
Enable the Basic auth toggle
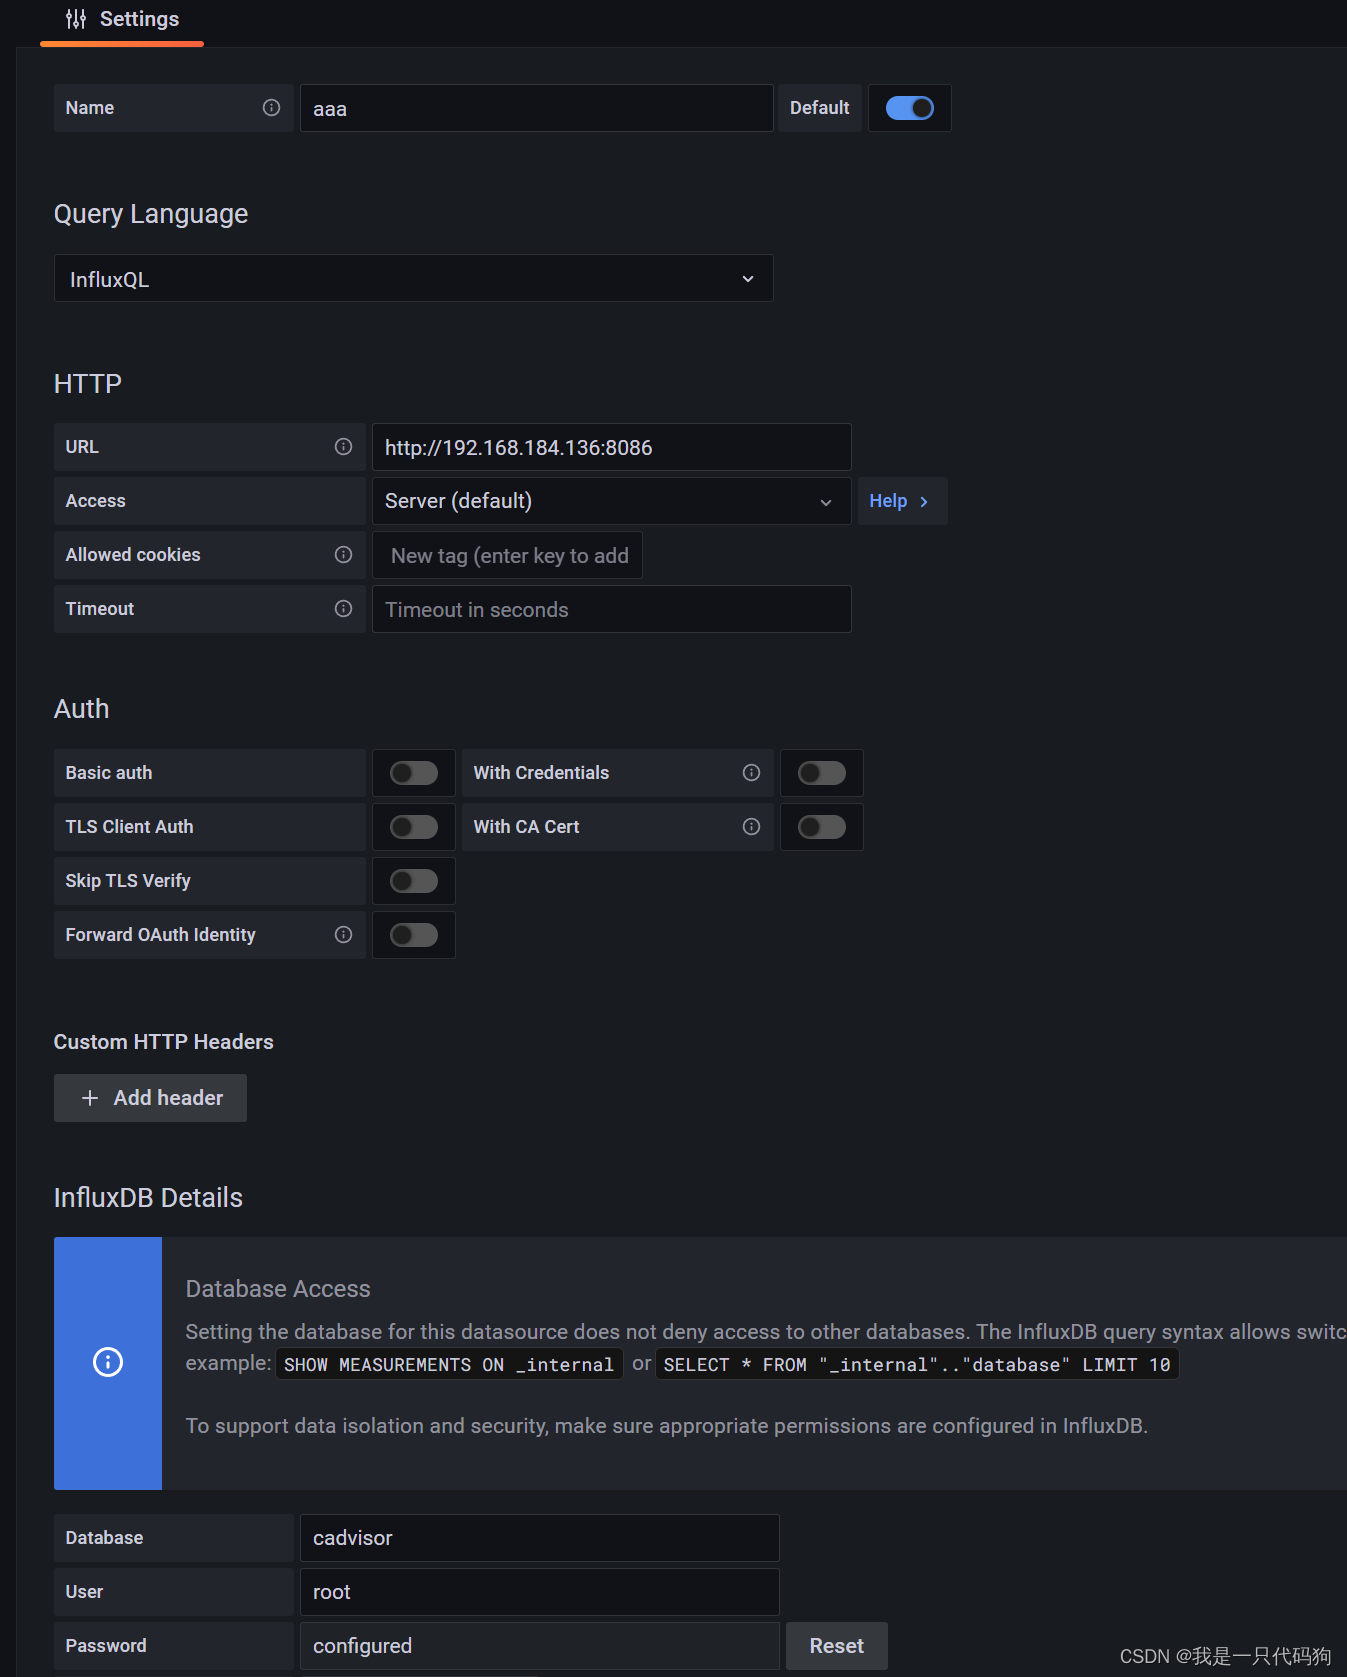pyautogui.click(x=414, y=773)
